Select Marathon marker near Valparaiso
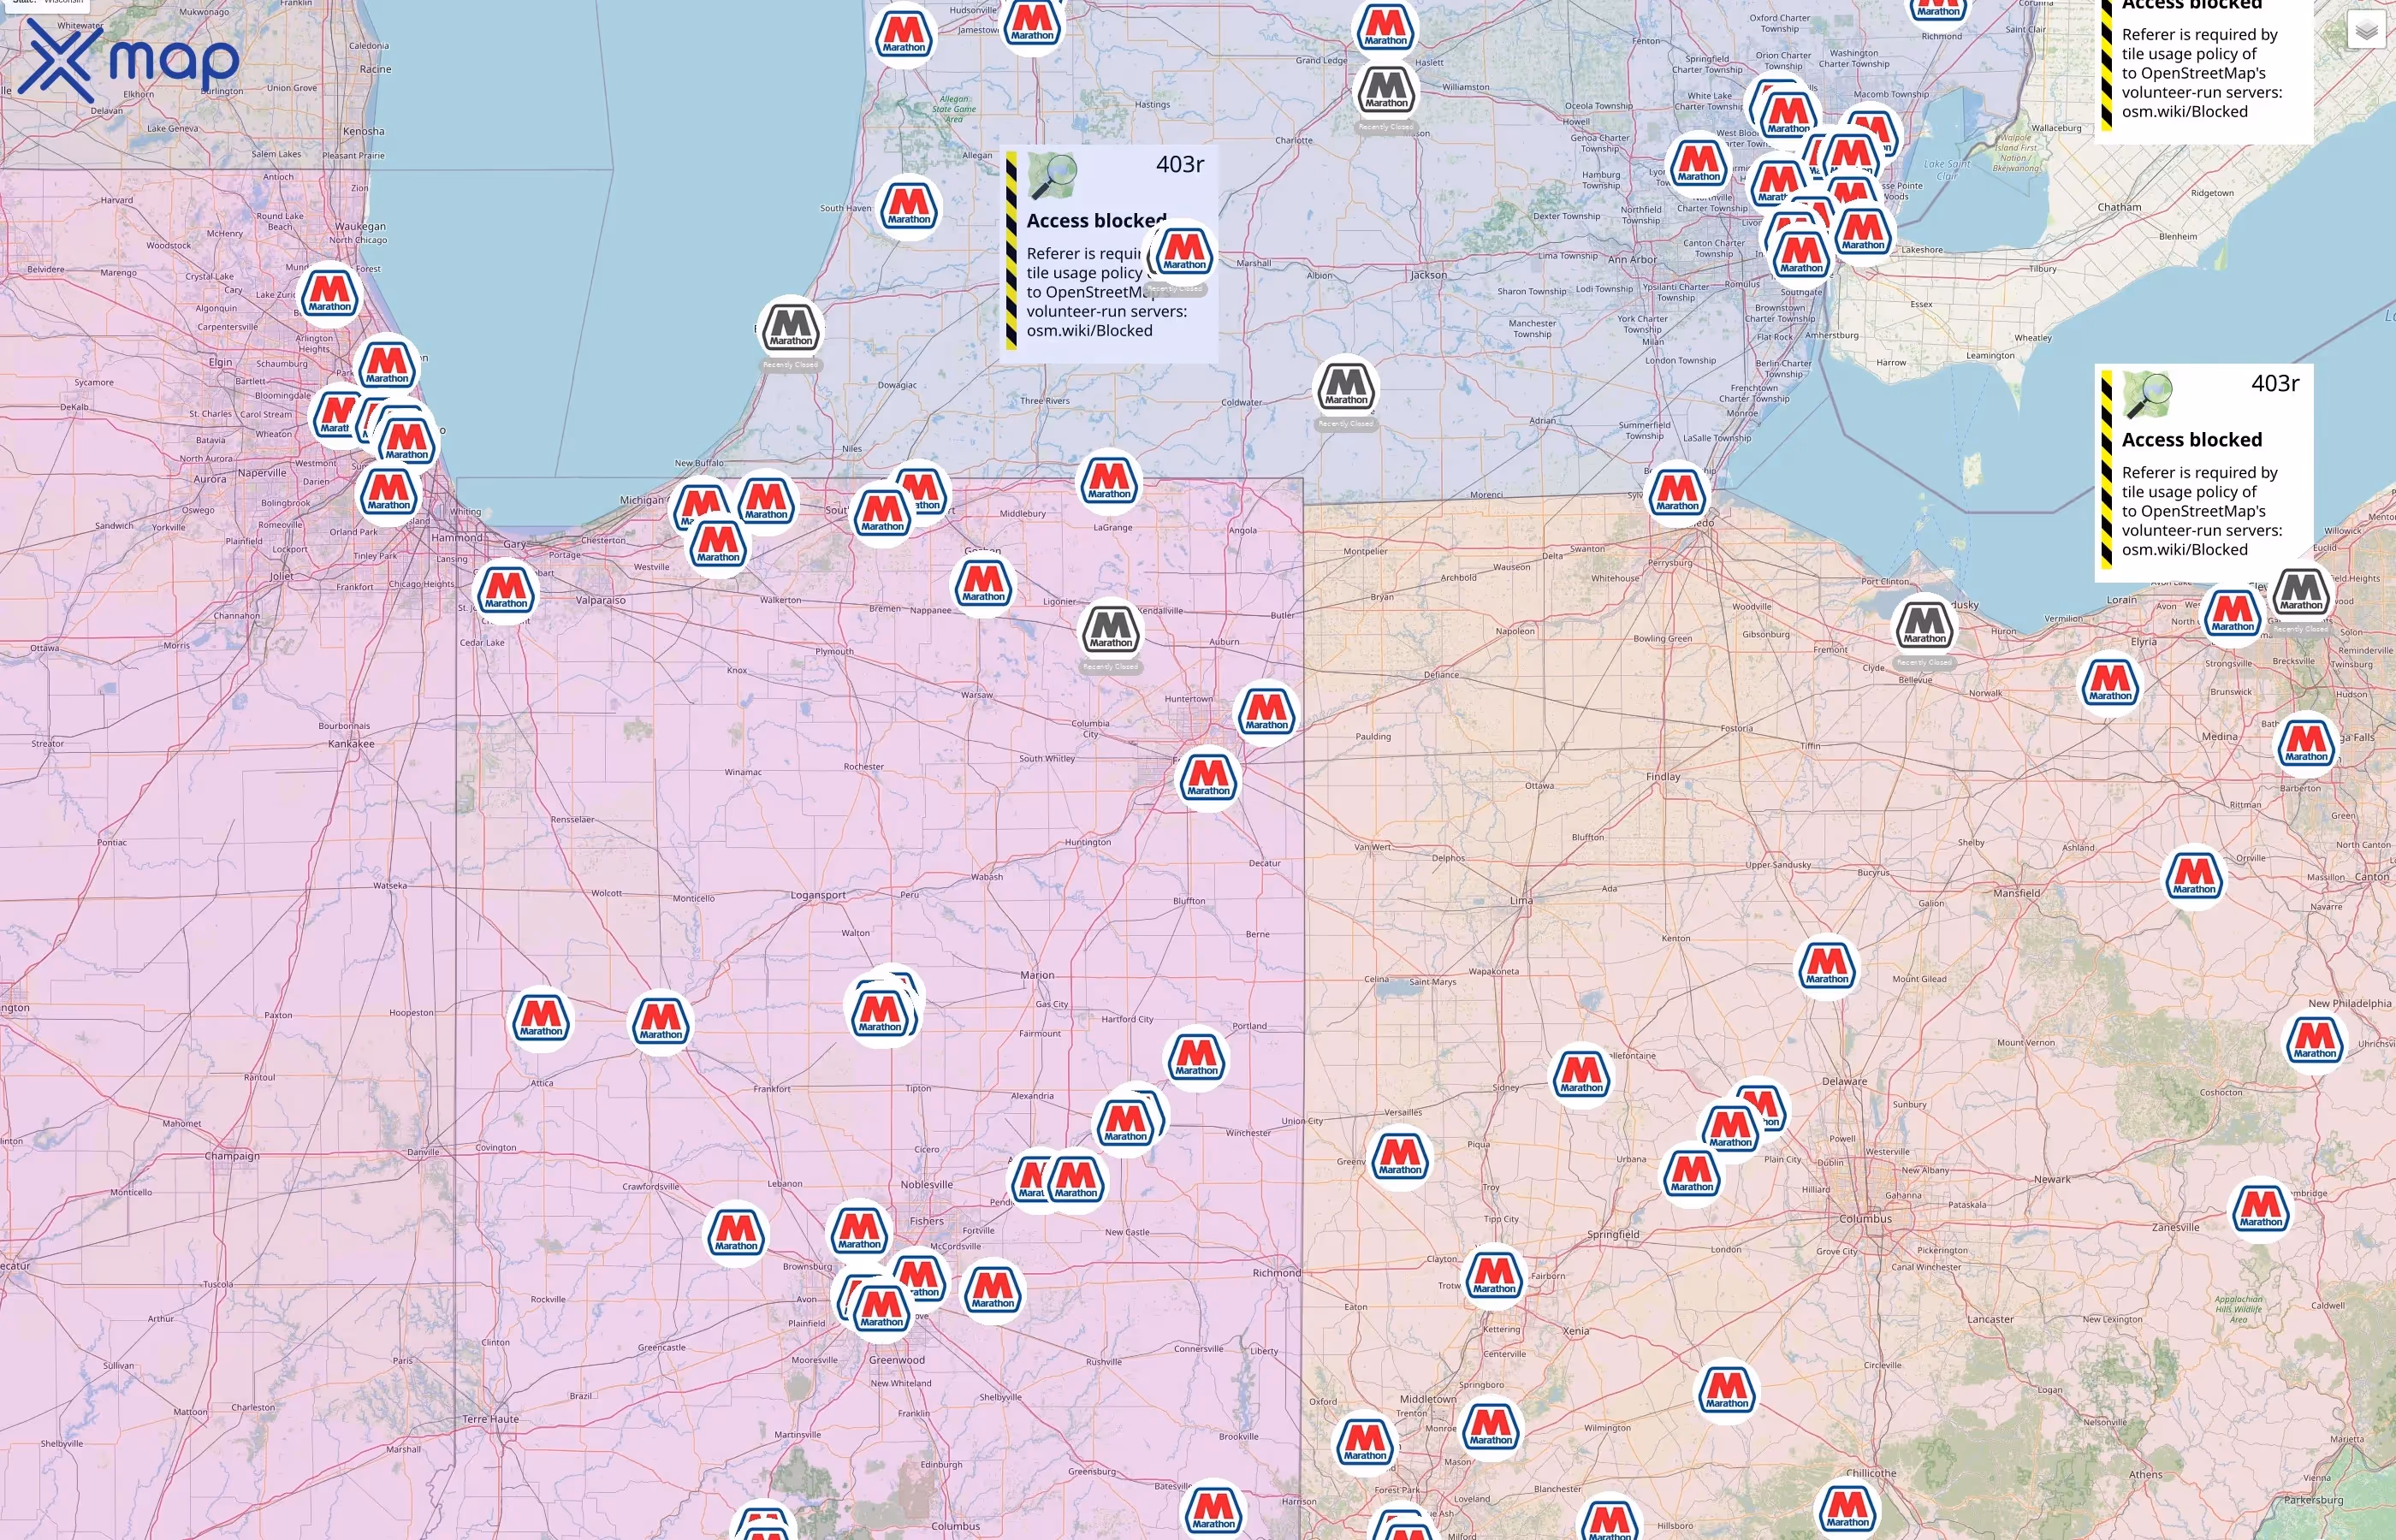The image size is (2396, 1540). pyautogui.click(x=506, y=592)
